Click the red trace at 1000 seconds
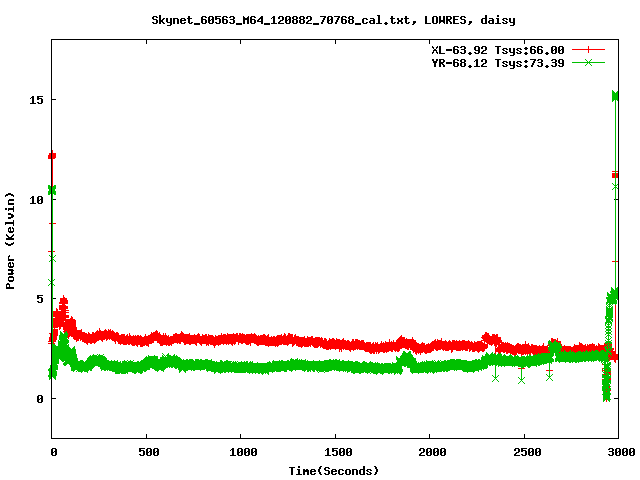Screen dimensions: 640x480 tap(241, 340)
